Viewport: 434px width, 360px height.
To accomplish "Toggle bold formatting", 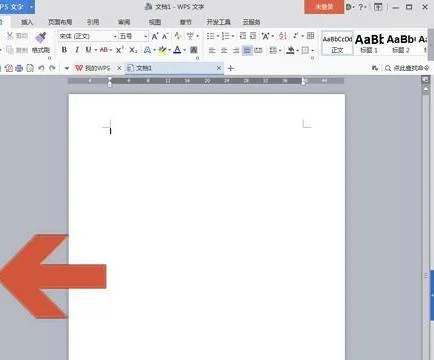I will point(64,50).
